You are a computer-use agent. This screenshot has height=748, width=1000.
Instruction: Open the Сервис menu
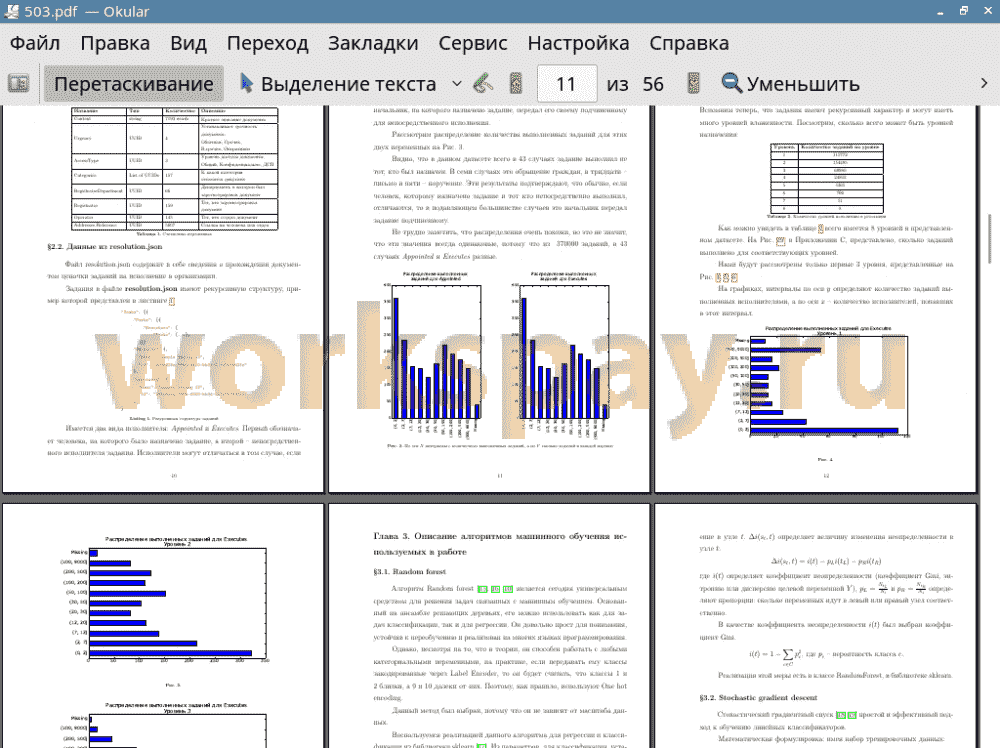(x=473, y=43)
